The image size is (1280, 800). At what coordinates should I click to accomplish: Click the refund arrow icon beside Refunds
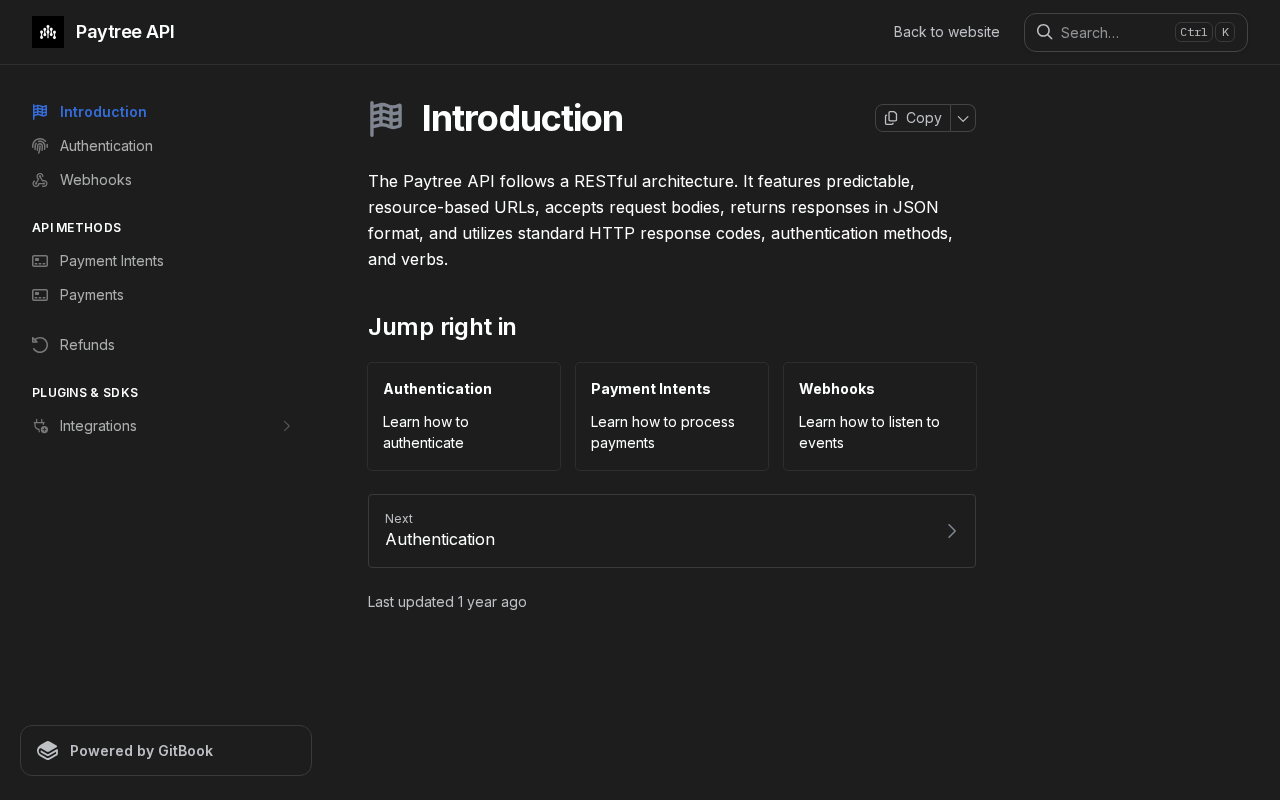(40, 345)
